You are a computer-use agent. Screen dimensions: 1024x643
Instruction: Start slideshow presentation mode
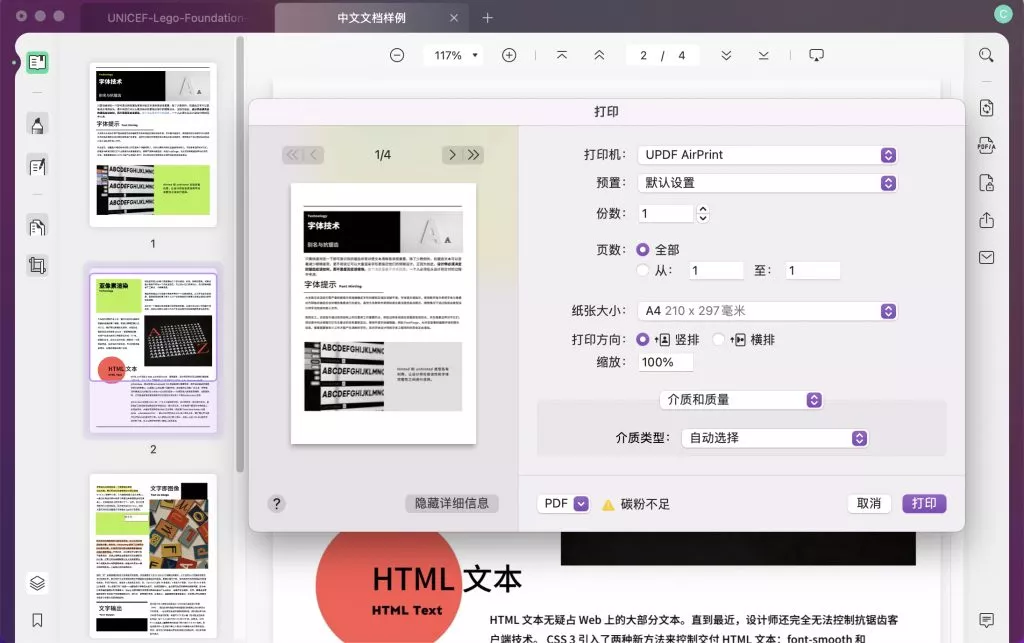tap(816, 55)
